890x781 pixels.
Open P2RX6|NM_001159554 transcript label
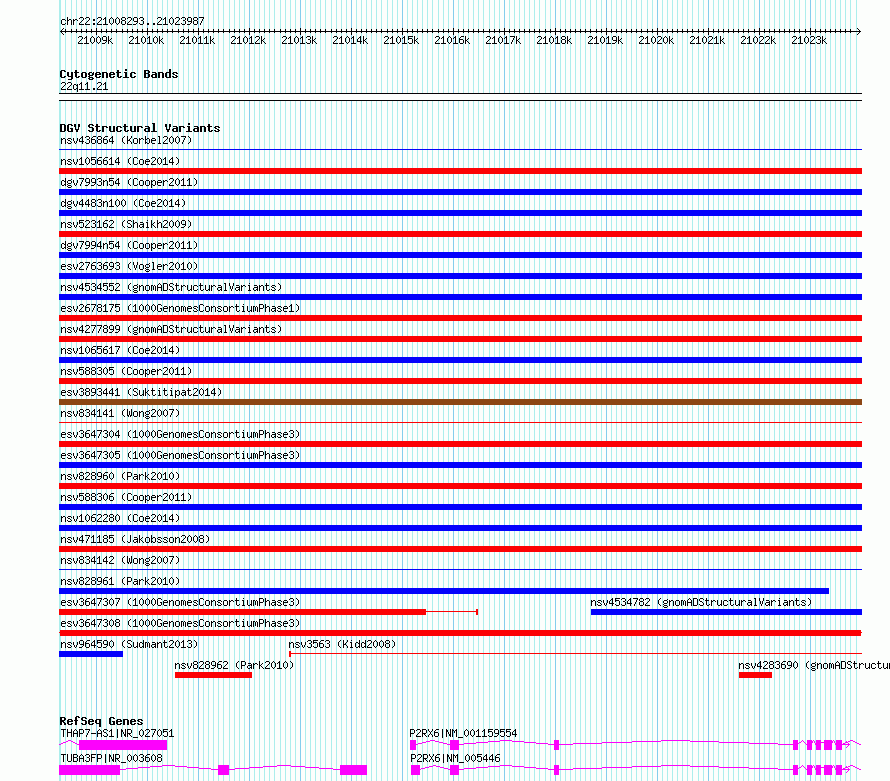(463, 733)
